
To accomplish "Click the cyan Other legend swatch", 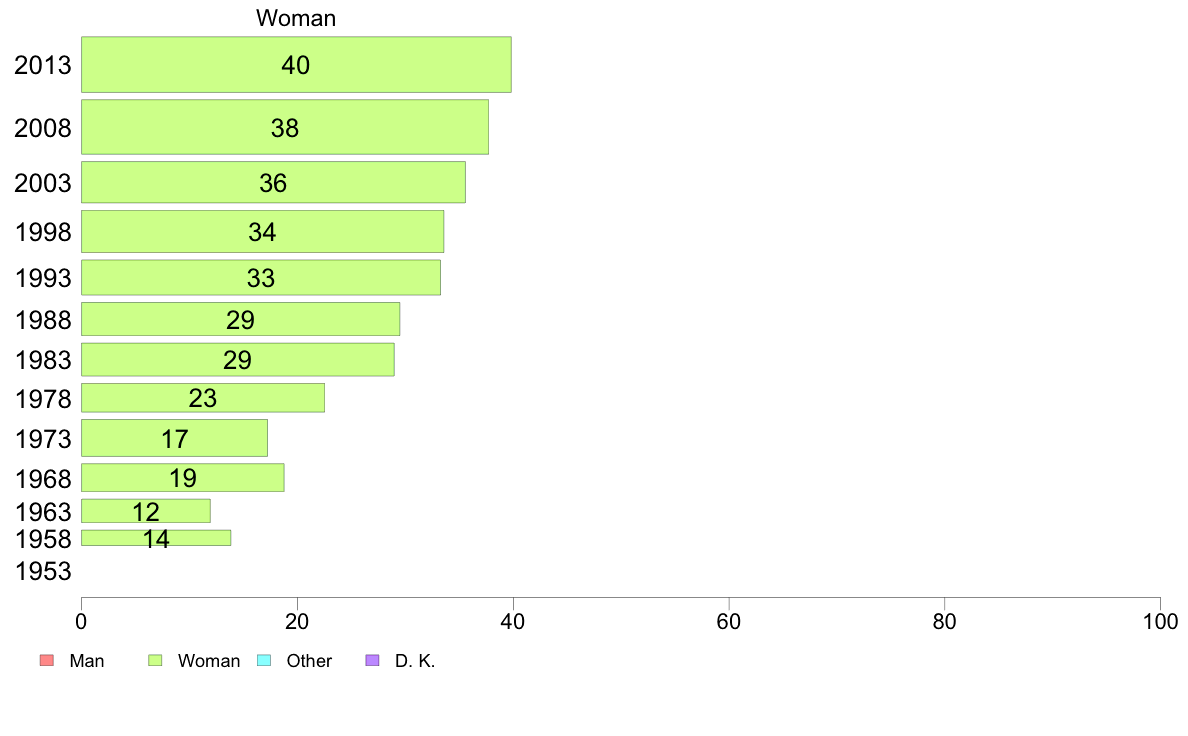I will tap(264, 660).
